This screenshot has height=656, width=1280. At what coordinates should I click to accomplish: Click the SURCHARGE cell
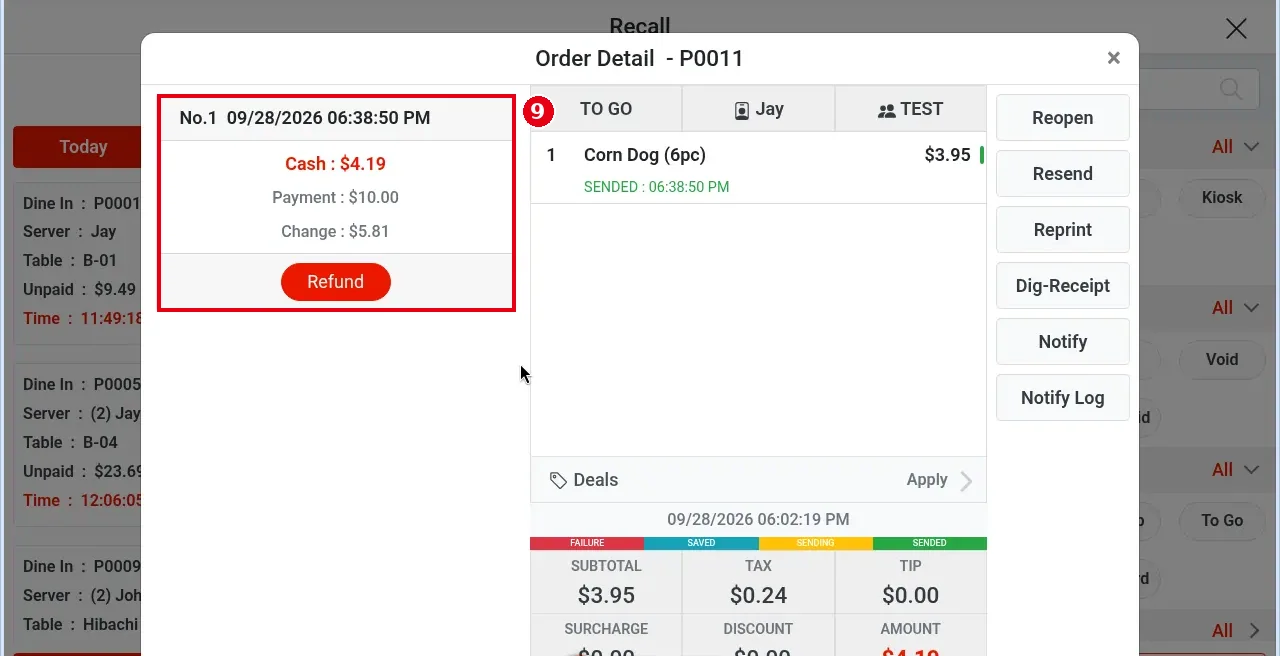(x=606, y=635)
